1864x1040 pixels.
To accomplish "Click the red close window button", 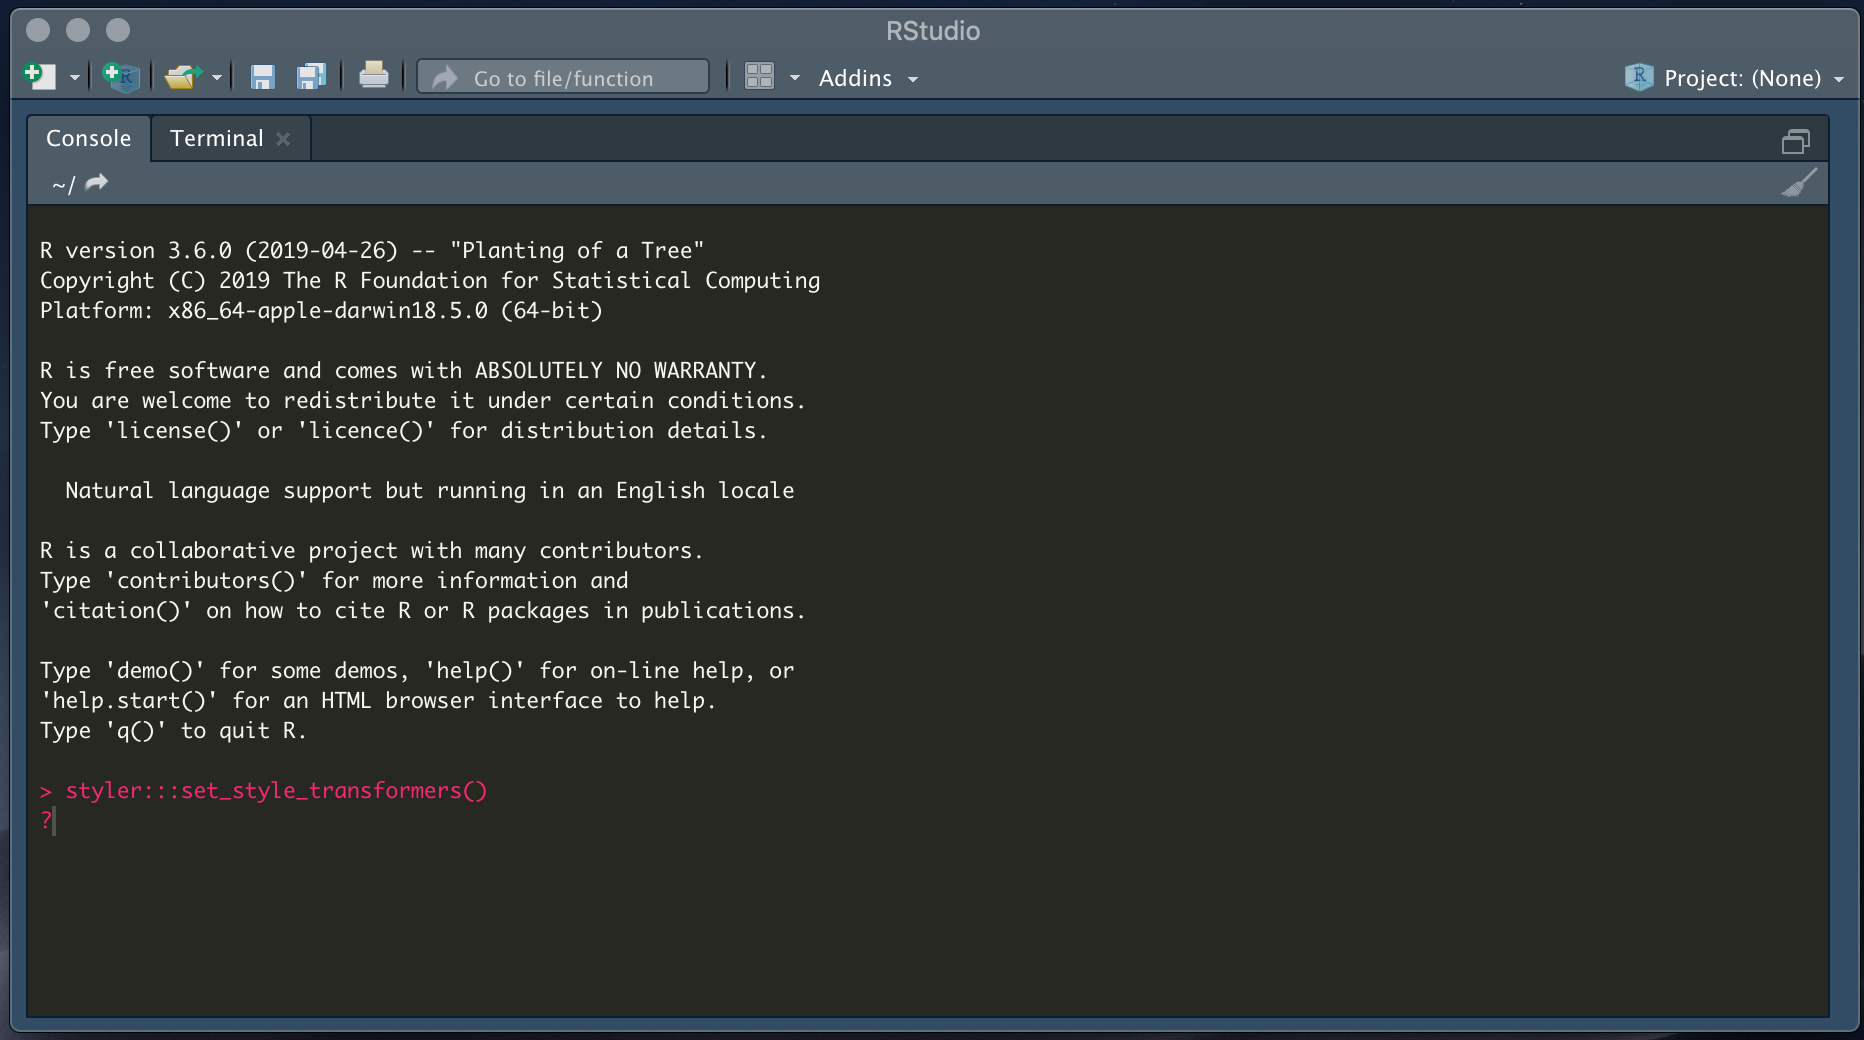I will coord(38,30).
